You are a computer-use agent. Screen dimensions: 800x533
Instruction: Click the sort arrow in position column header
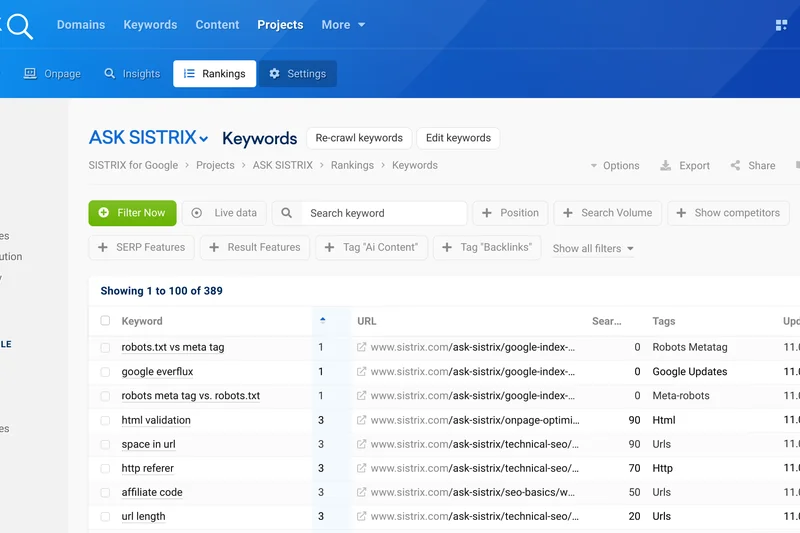coord(322,321)
